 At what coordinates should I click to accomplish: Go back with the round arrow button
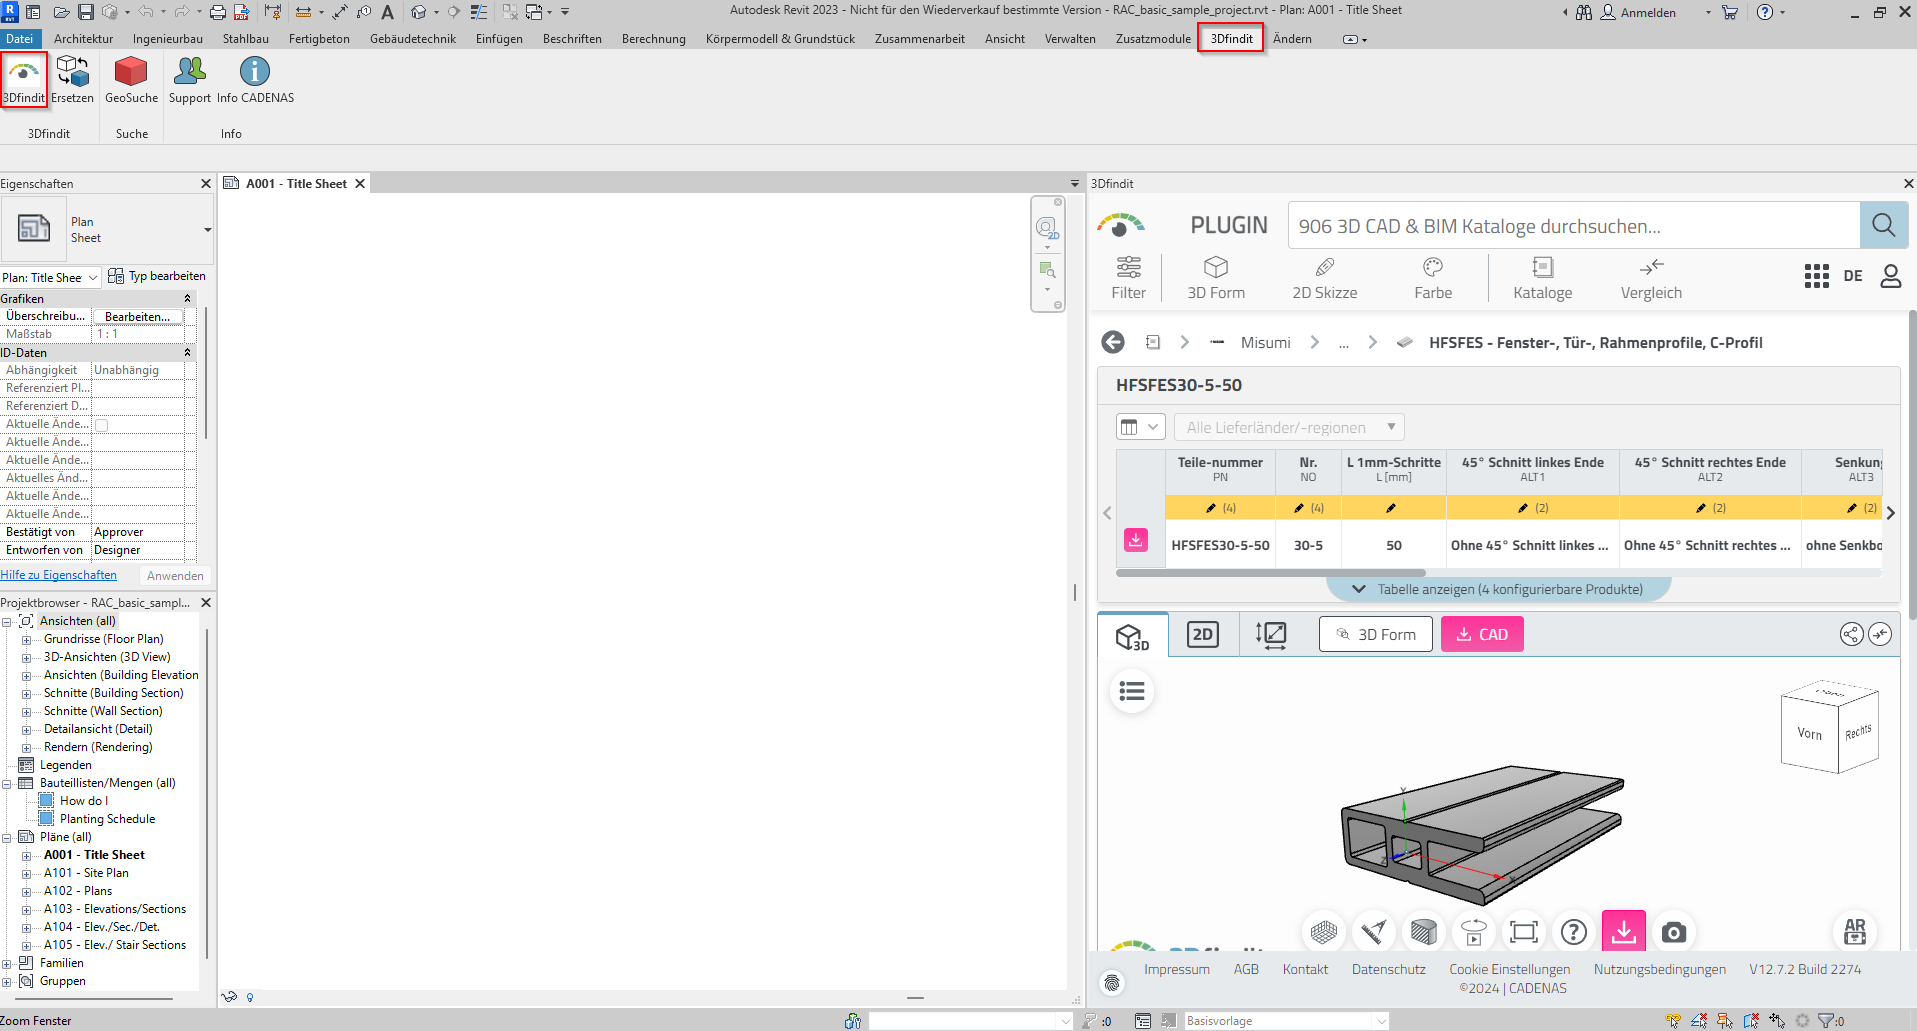pos(1112,342)
